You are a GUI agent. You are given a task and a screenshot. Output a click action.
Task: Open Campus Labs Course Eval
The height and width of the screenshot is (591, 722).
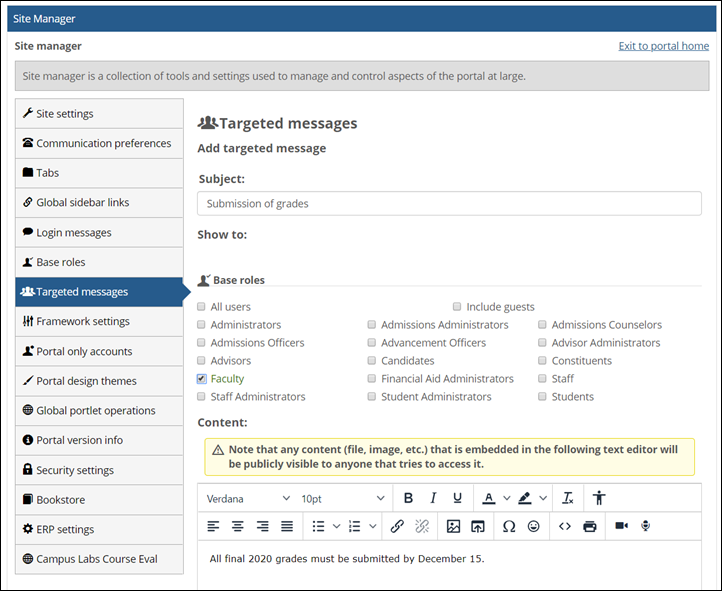99,559
